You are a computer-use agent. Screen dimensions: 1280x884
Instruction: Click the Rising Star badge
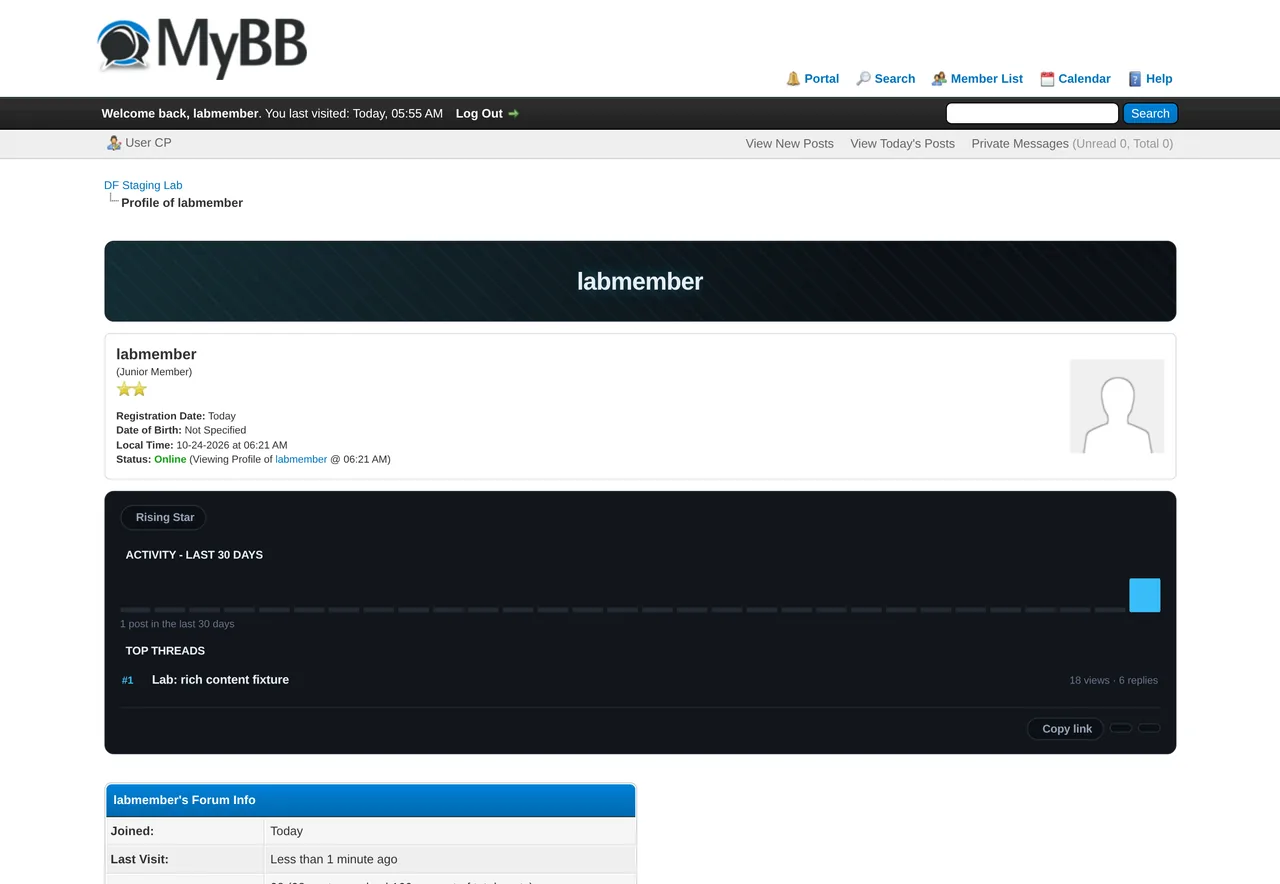click(165, 518)
